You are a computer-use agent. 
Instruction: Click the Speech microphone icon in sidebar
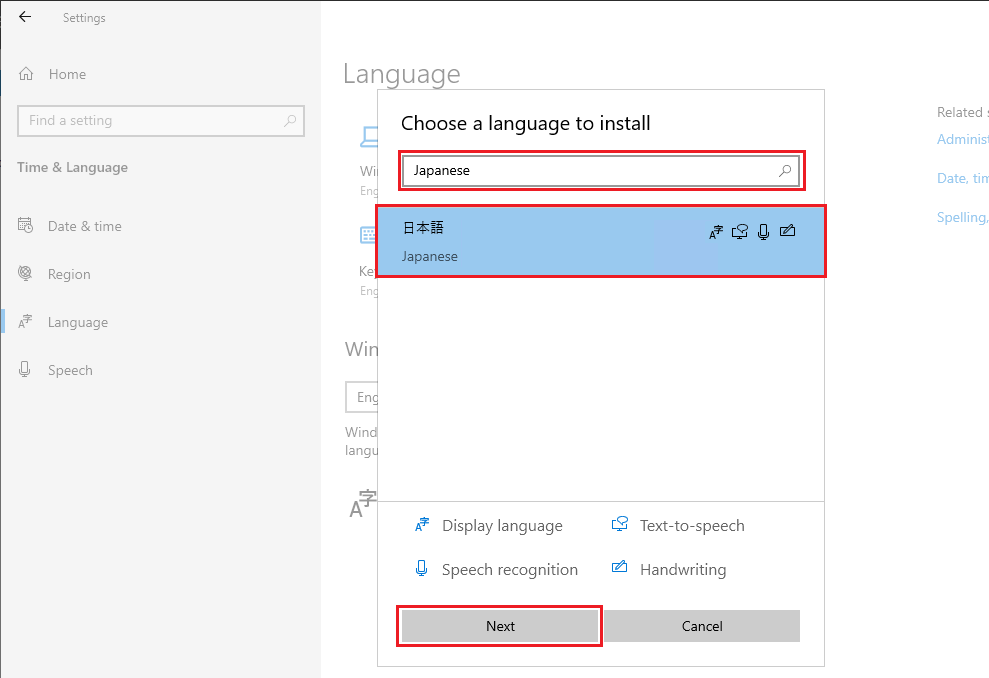pos(25,370)
